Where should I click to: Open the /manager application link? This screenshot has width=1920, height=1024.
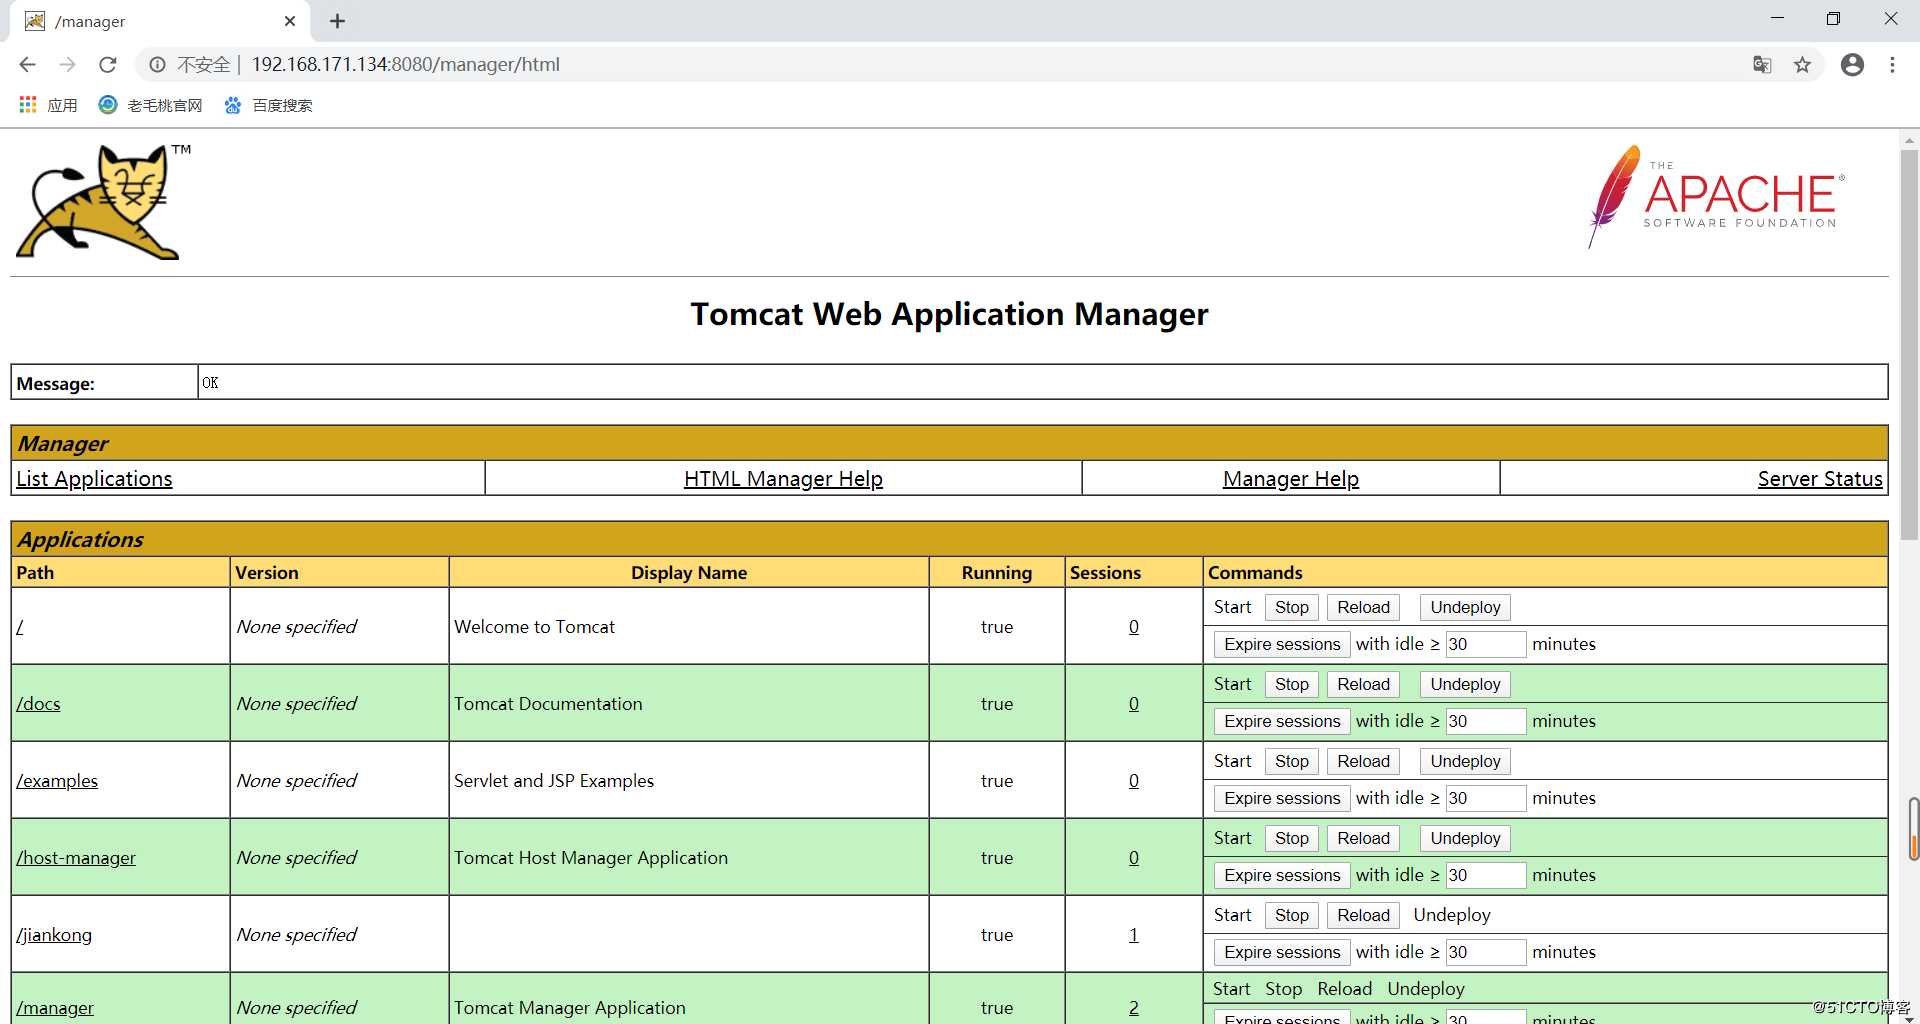point(55,1008)
